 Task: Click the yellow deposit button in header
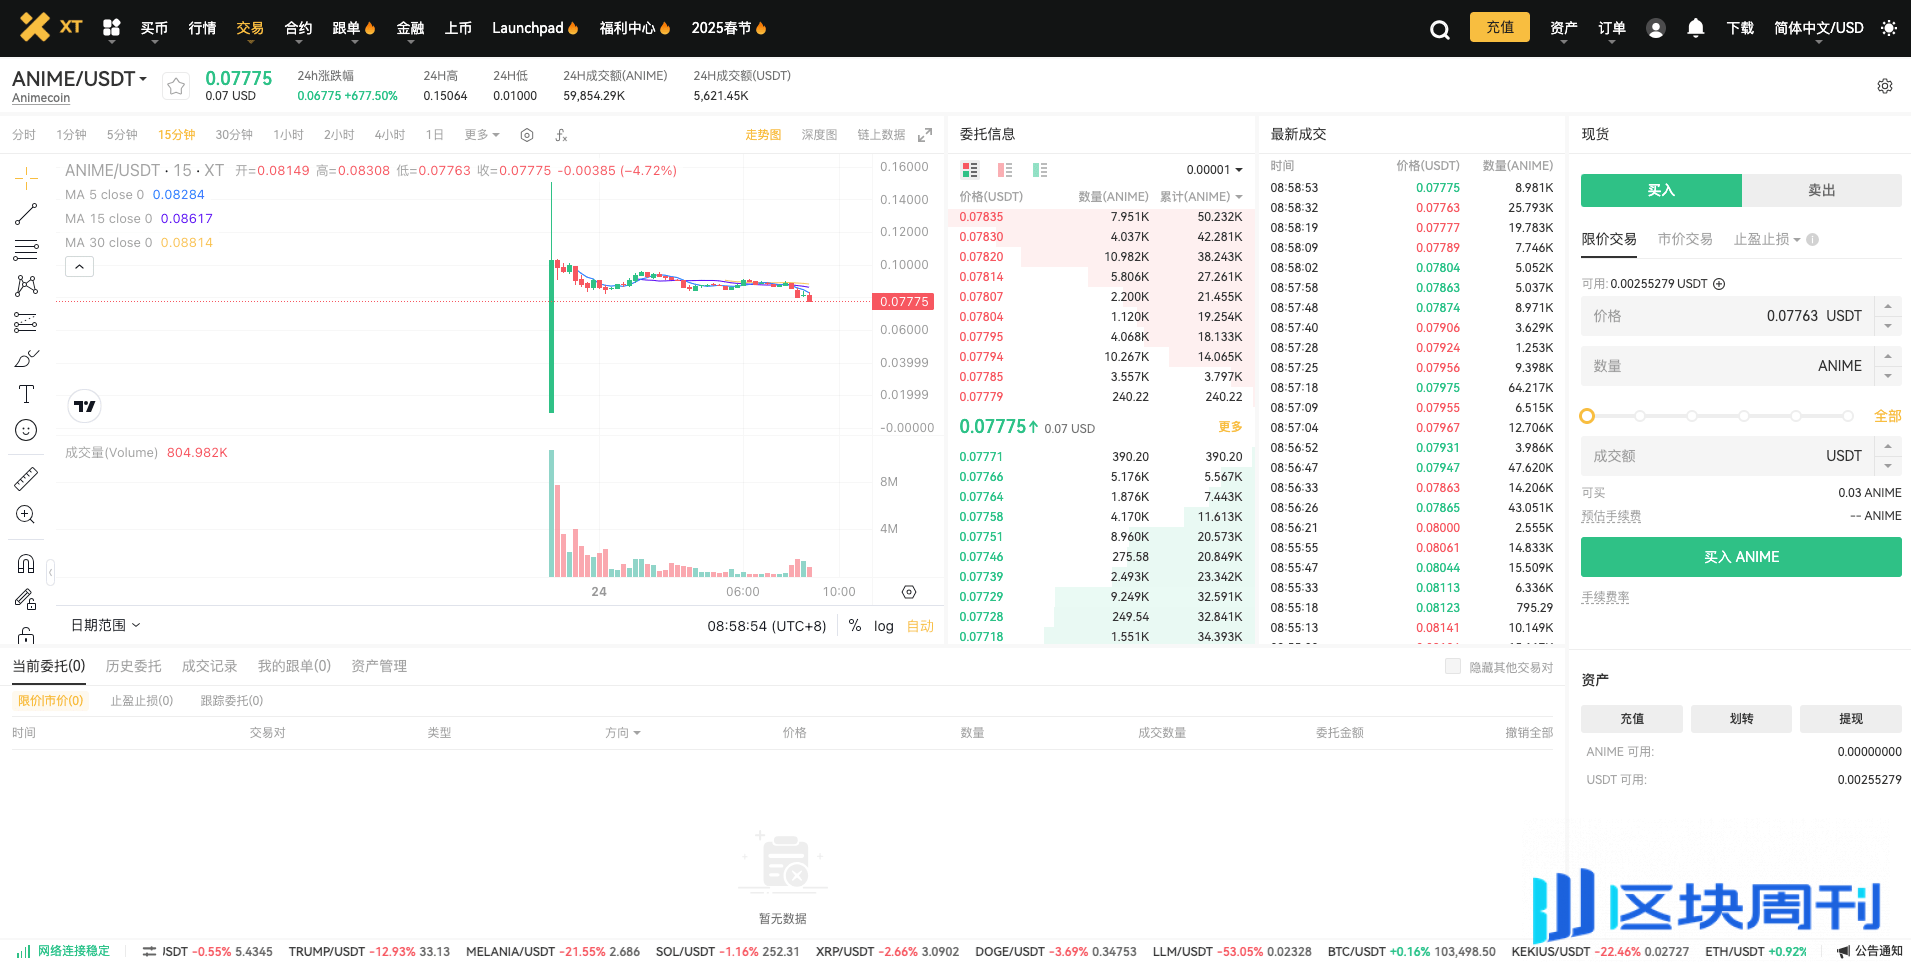[x=1499, y=27]
